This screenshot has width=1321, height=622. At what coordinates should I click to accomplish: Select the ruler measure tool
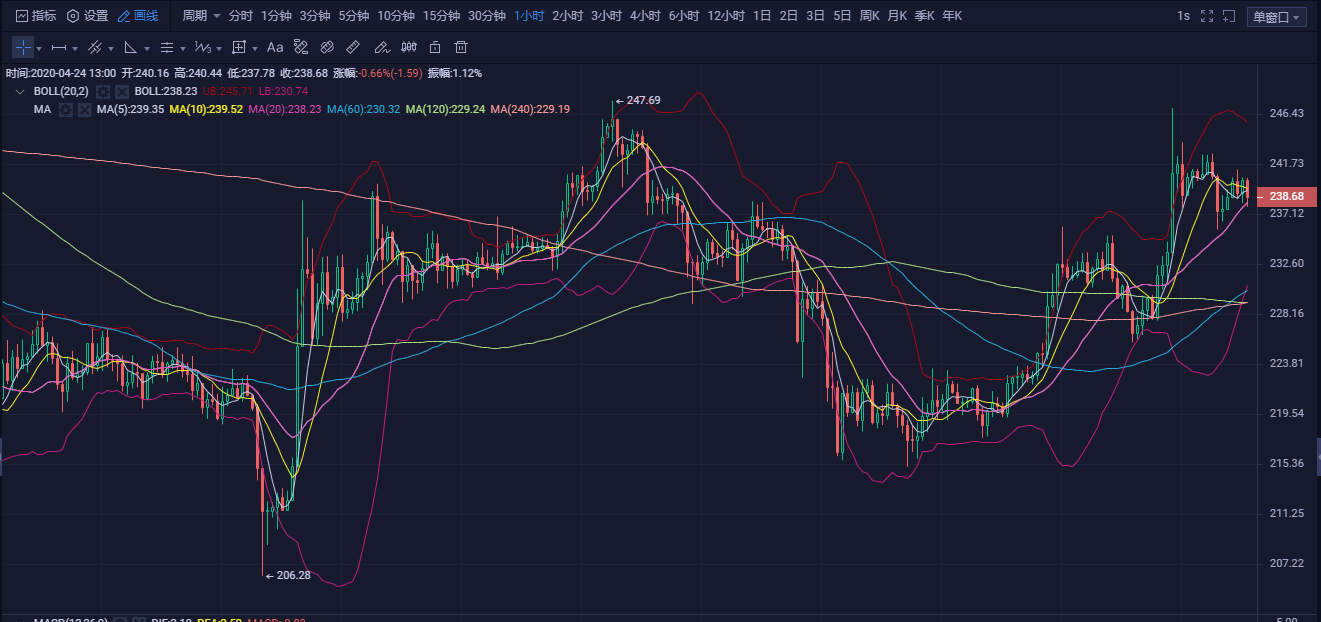pos(353,47)
